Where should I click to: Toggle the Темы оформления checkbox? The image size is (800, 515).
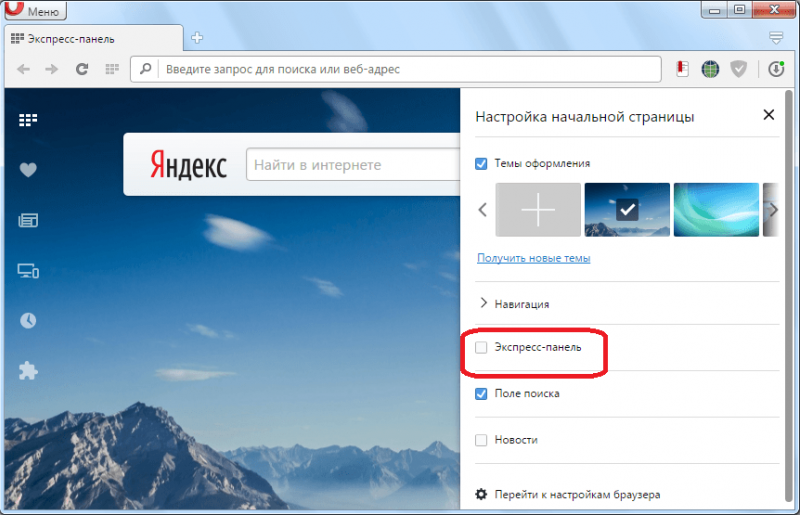[x=481, y=164]
